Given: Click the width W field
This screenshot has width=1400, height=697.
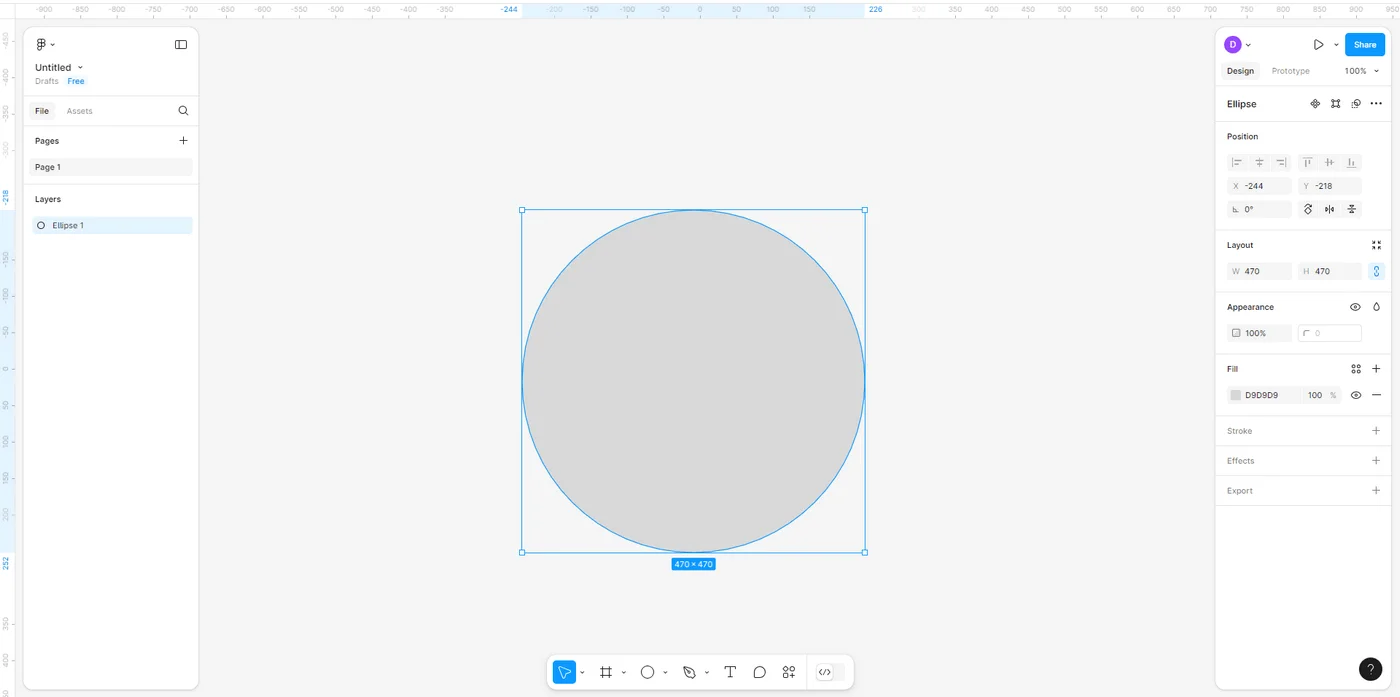Looking at the screenshot, I should coord(1259,271).
